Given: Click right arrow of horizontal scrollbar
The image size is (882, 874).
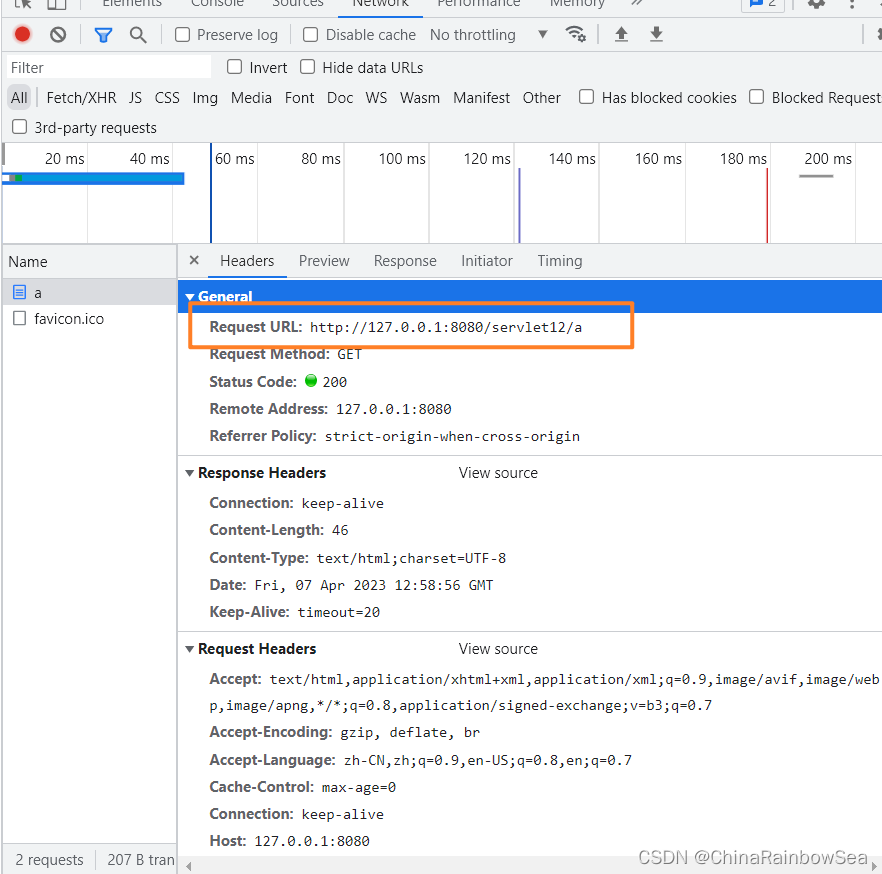Looking at the screenshot, I should tap(875, 866).
